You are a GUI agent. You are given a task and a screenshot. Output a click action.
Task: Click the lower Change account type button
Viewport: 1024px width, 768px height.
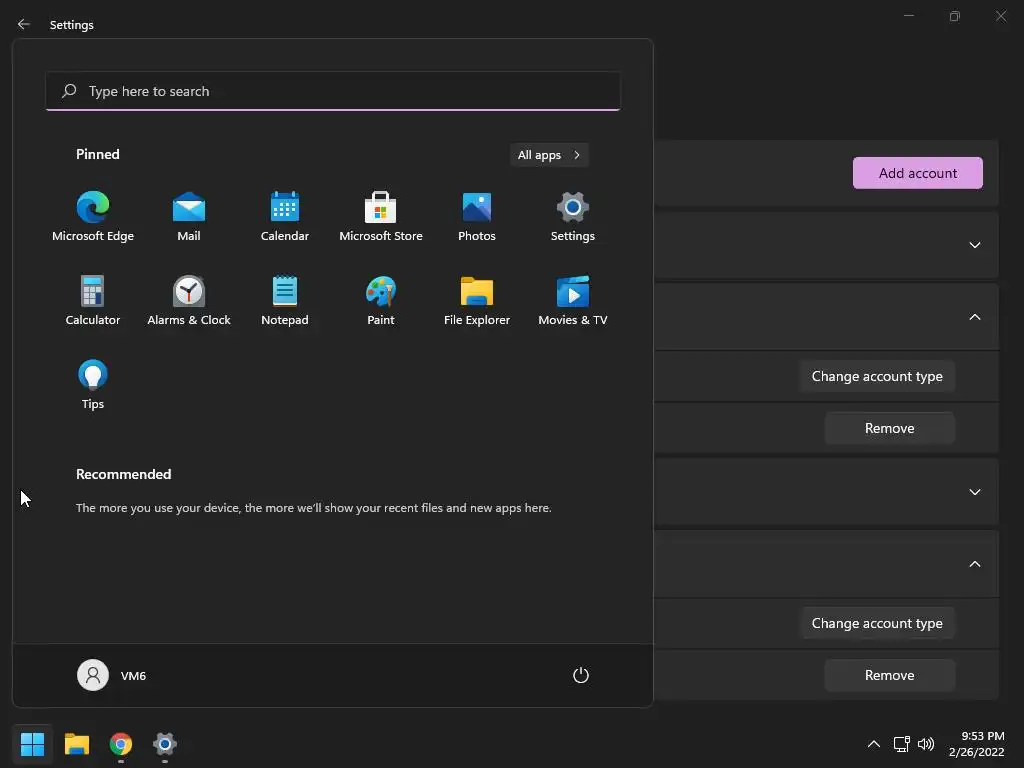[x=877, y=623]
